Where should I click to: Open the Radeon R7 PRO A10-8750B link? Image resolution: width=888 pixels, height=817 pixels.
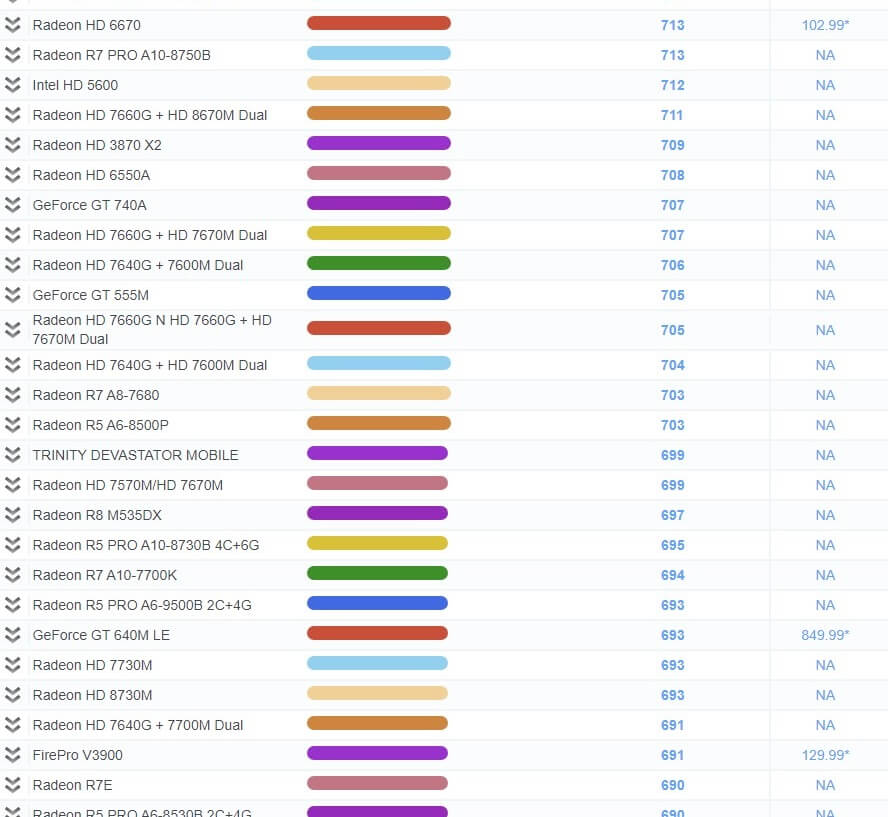122,55
